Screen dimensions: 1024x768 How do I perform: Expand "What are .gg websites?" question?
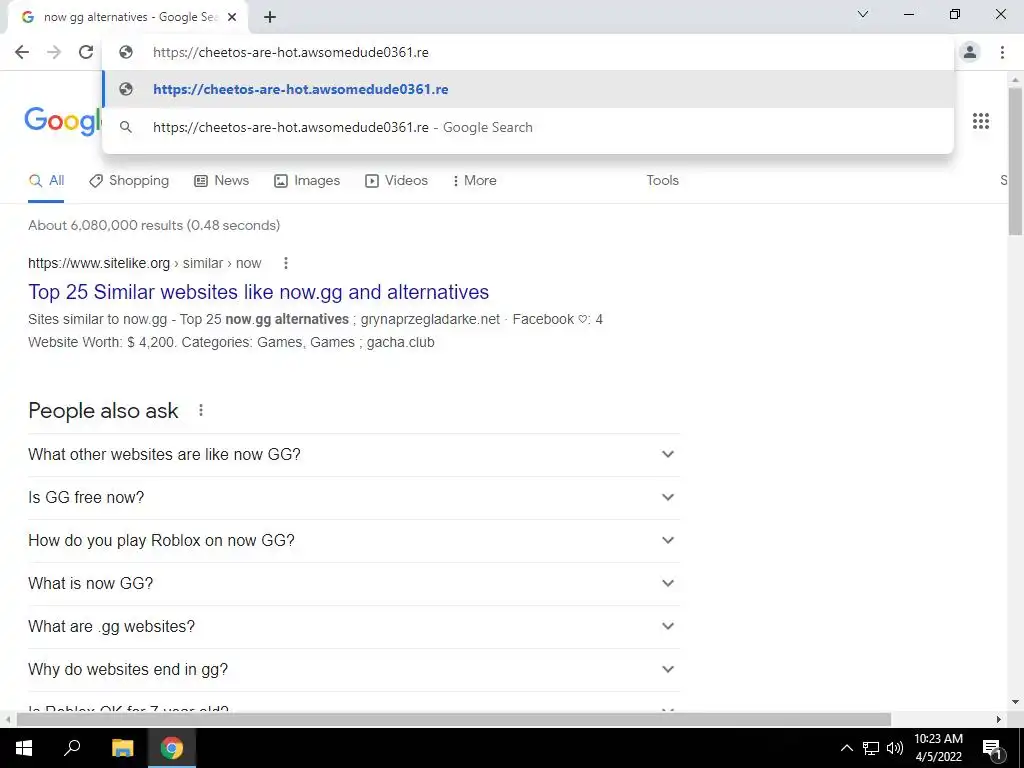tap(354, 626)
